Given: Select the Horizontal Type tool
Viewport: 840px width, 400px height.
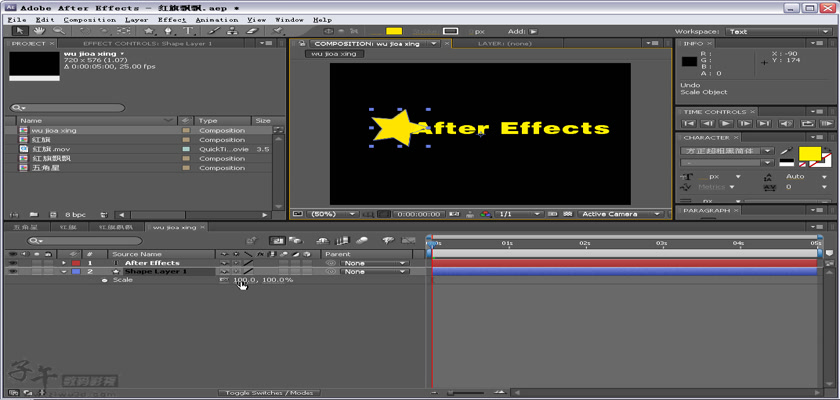Looking at the screenshot, I should pos(188,31).
